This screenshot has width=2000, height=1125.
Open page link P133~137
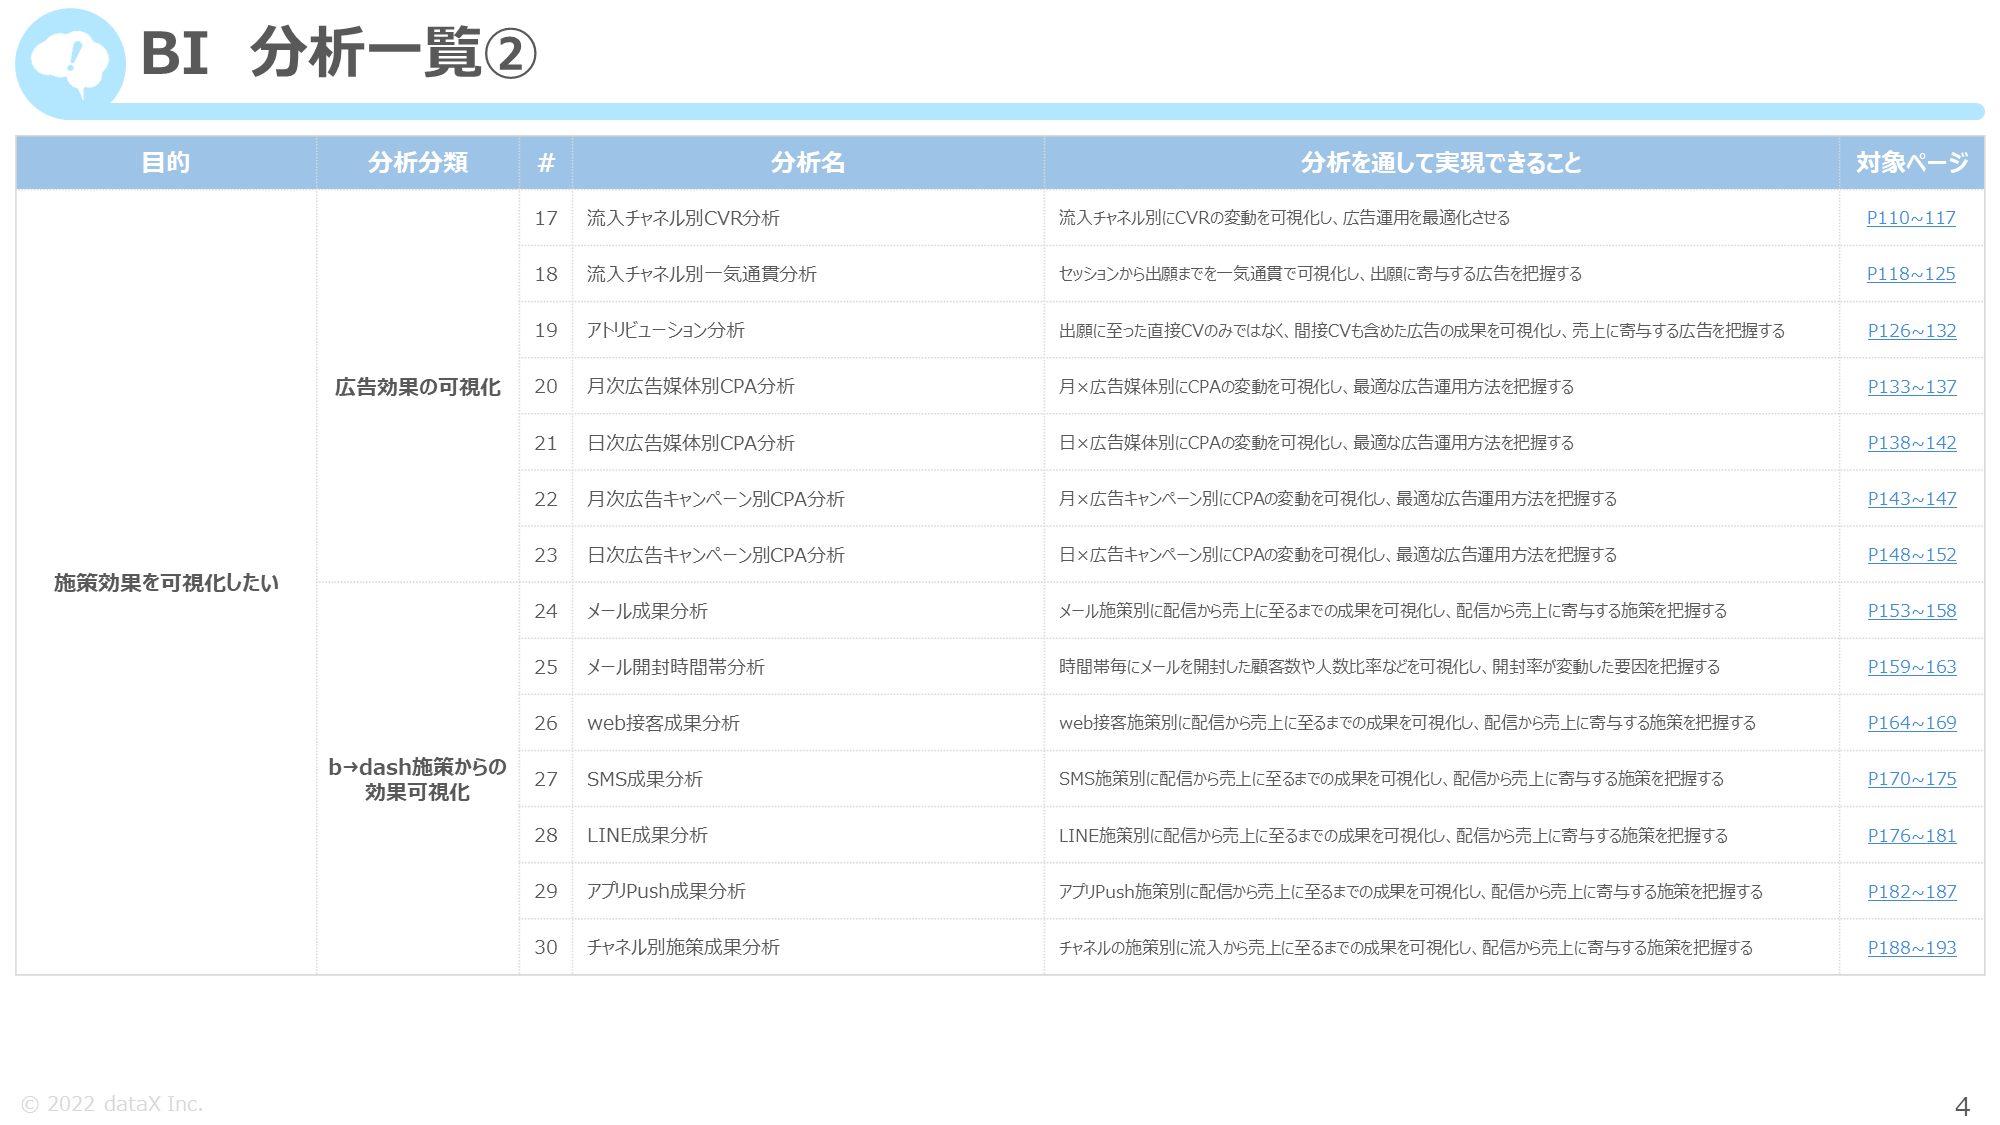(1912, 387)
